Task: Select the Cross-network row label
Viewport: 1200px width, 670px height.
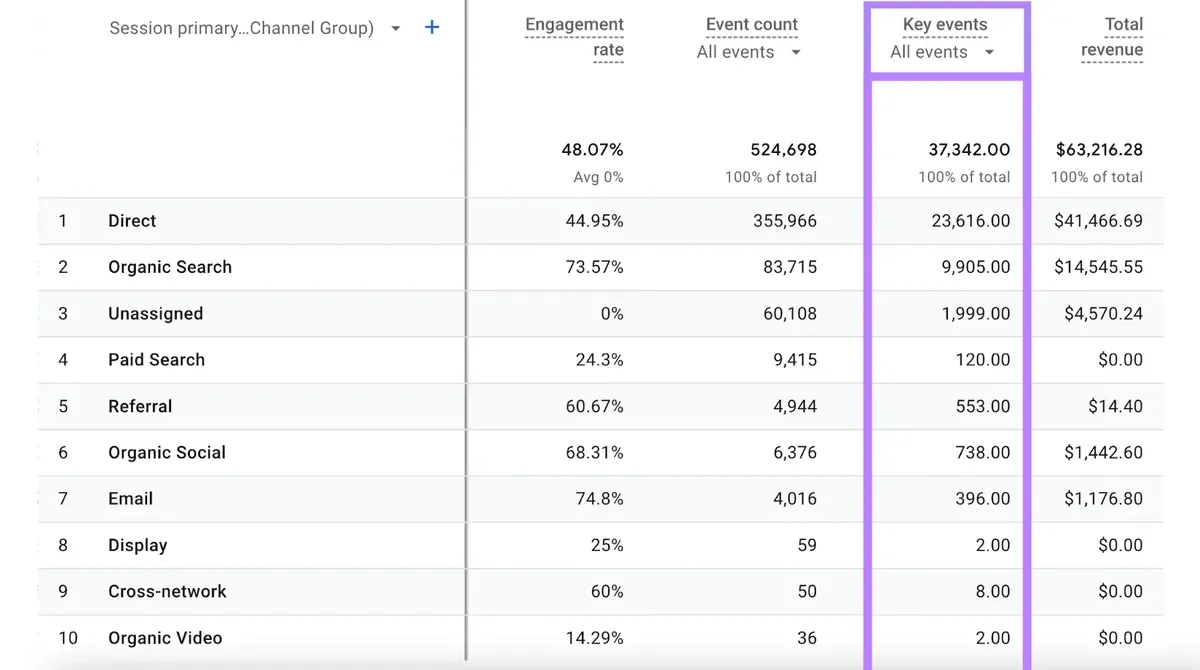Action: tap(167, 591)
